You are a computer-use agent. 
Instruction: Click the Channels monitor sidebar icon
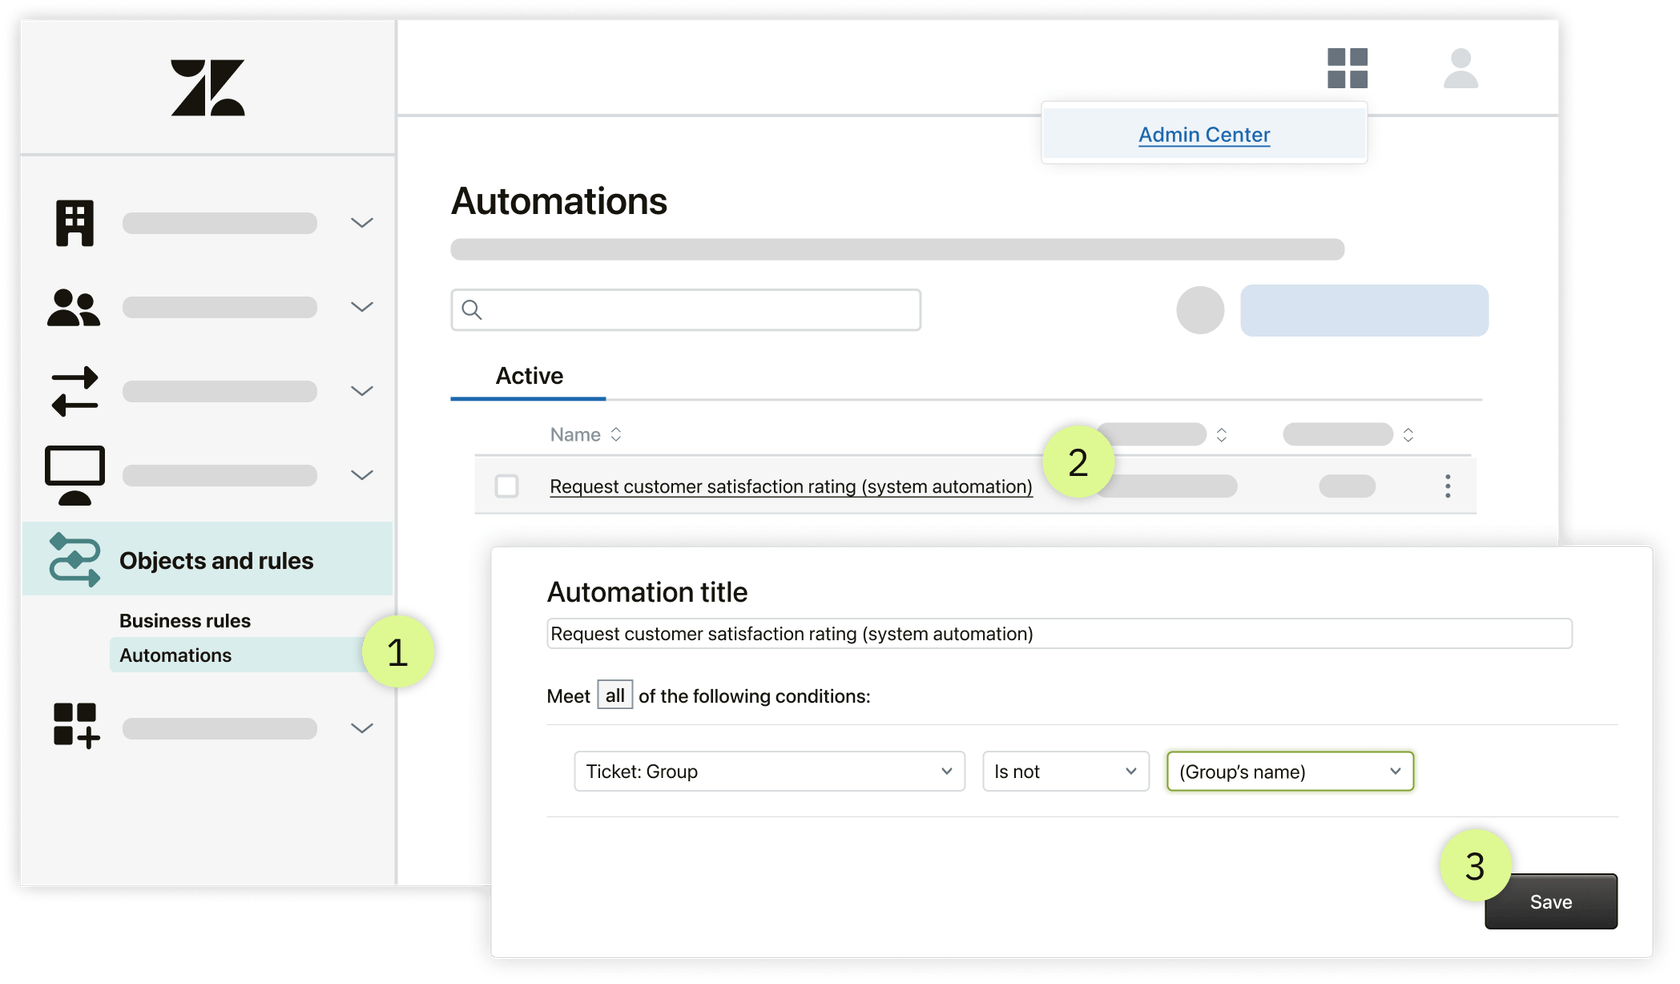[74, 474]
